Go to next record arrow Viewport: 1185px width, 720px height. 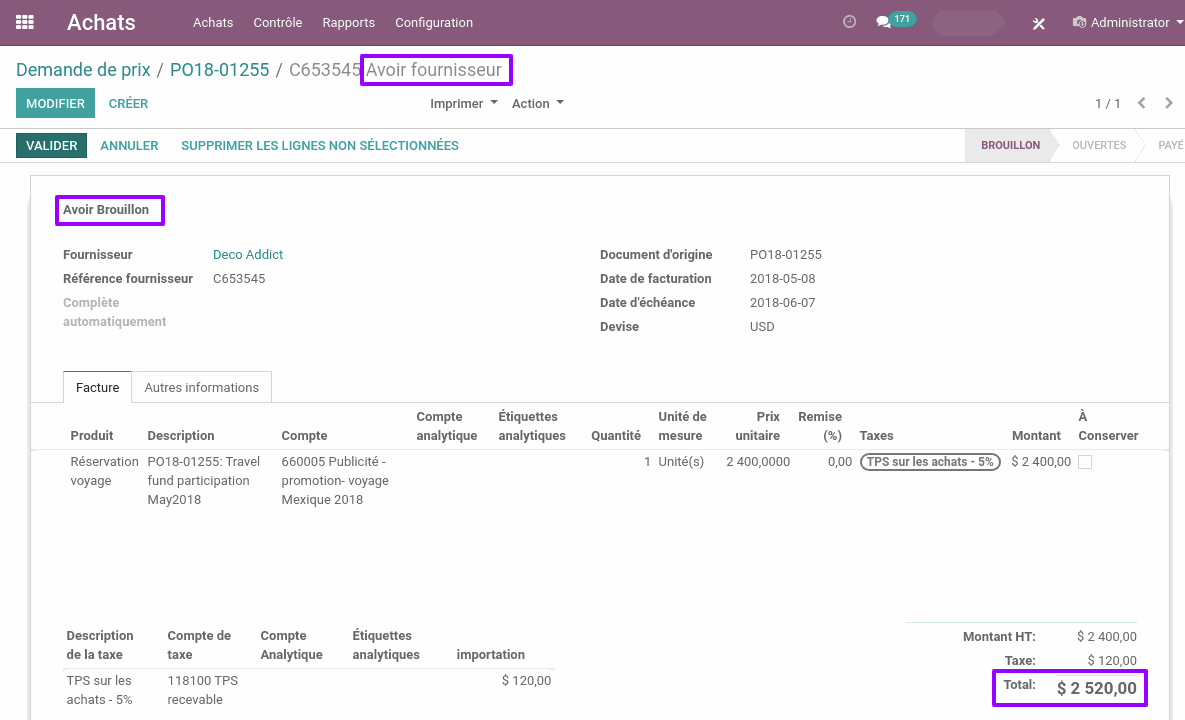[1169, 103]
